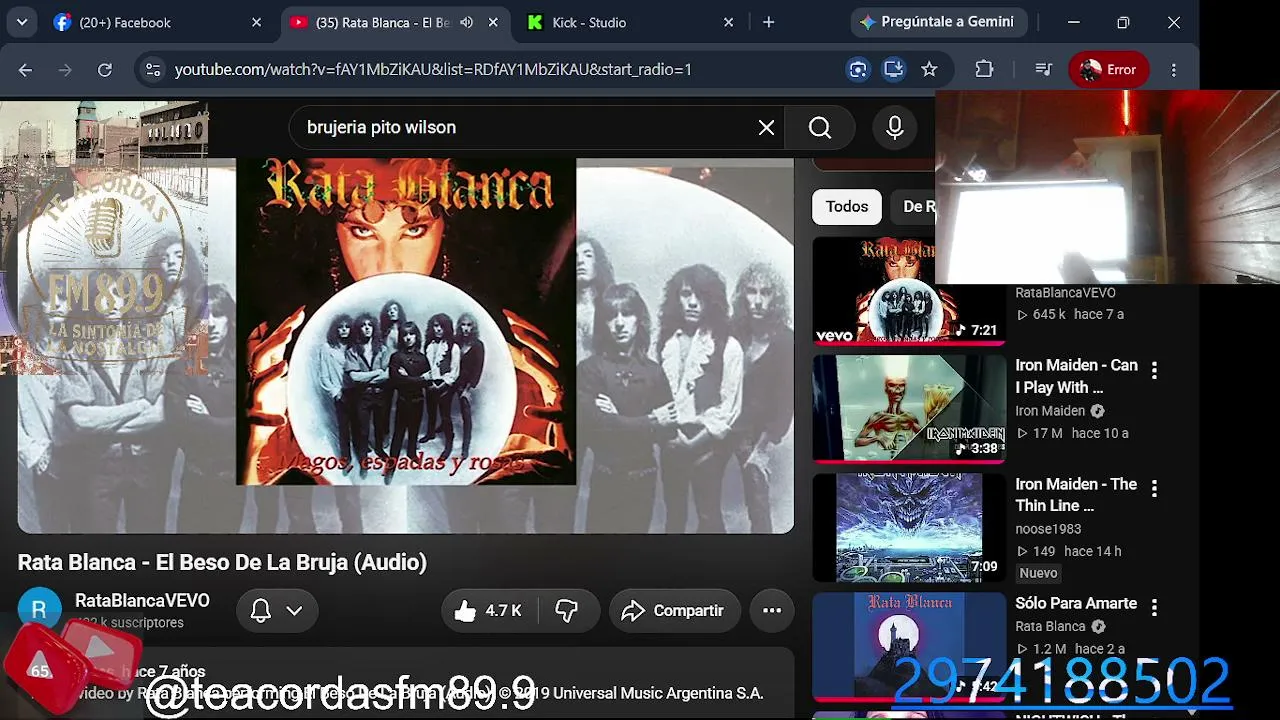1280x720 pixels.
Task: Go forward with the browser arrow
Action: pyautogui.click(x=65, y=69)
